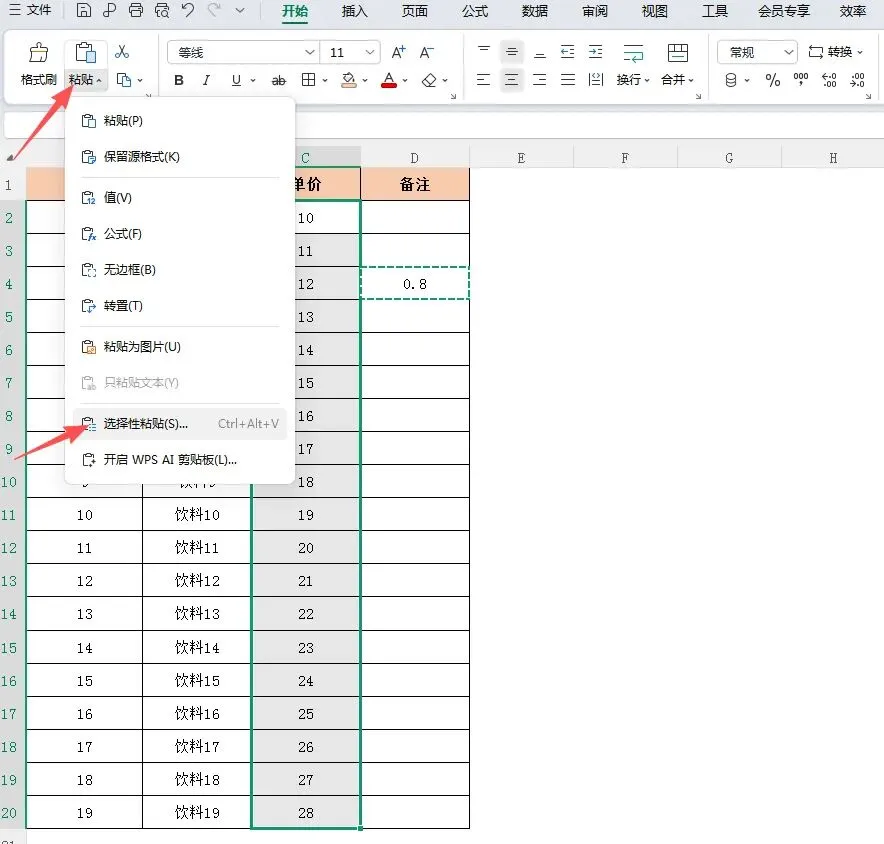
Task: Click the Redo arrow icon
Action: click(x=214, y=10)
